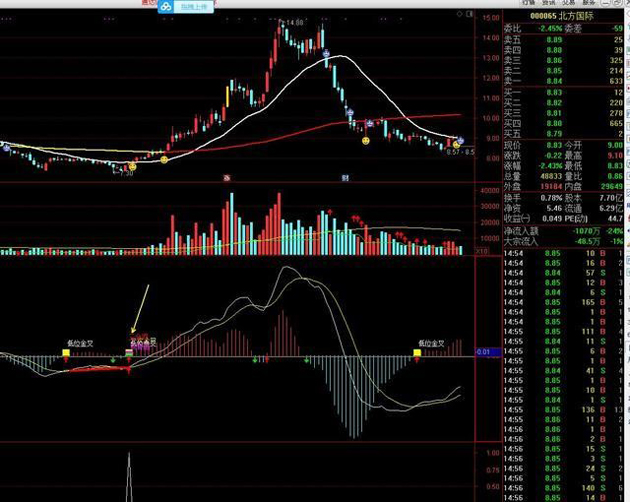The width and height of the screenshot is (630, 502).
Task: Click the first yellow 低位金叉 square marker
Action: pos(66,353)
